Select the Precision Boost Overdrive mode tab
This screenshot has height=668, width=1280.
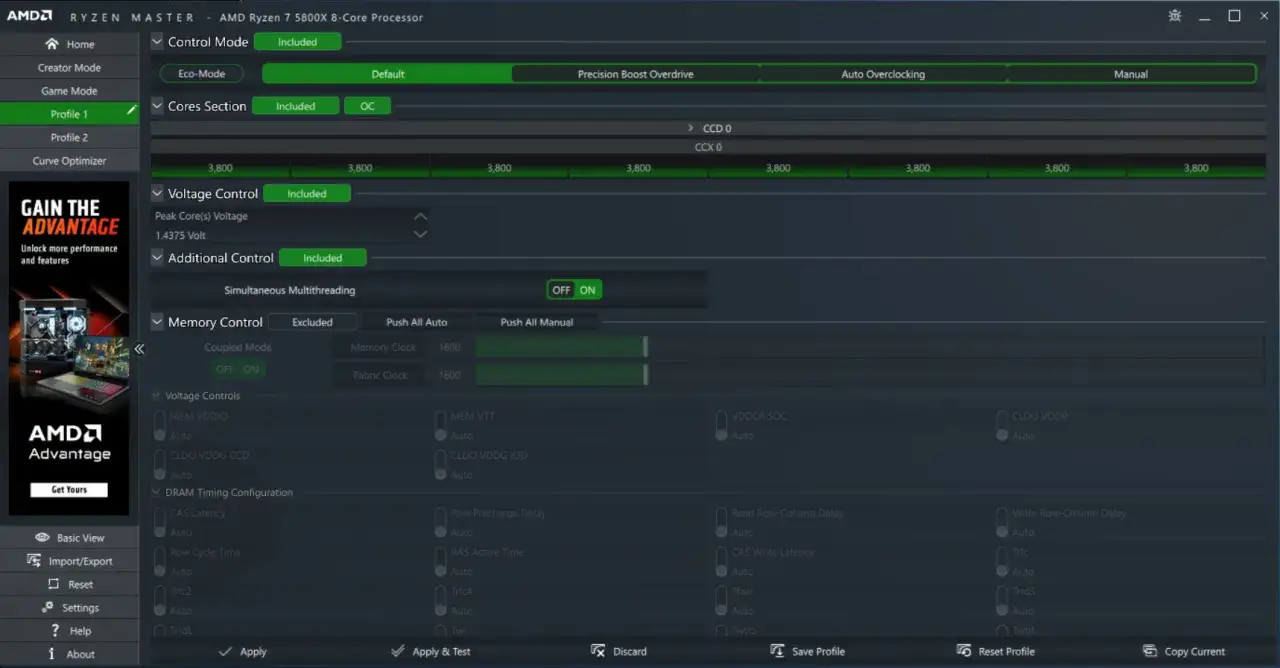tap(636, 74)
